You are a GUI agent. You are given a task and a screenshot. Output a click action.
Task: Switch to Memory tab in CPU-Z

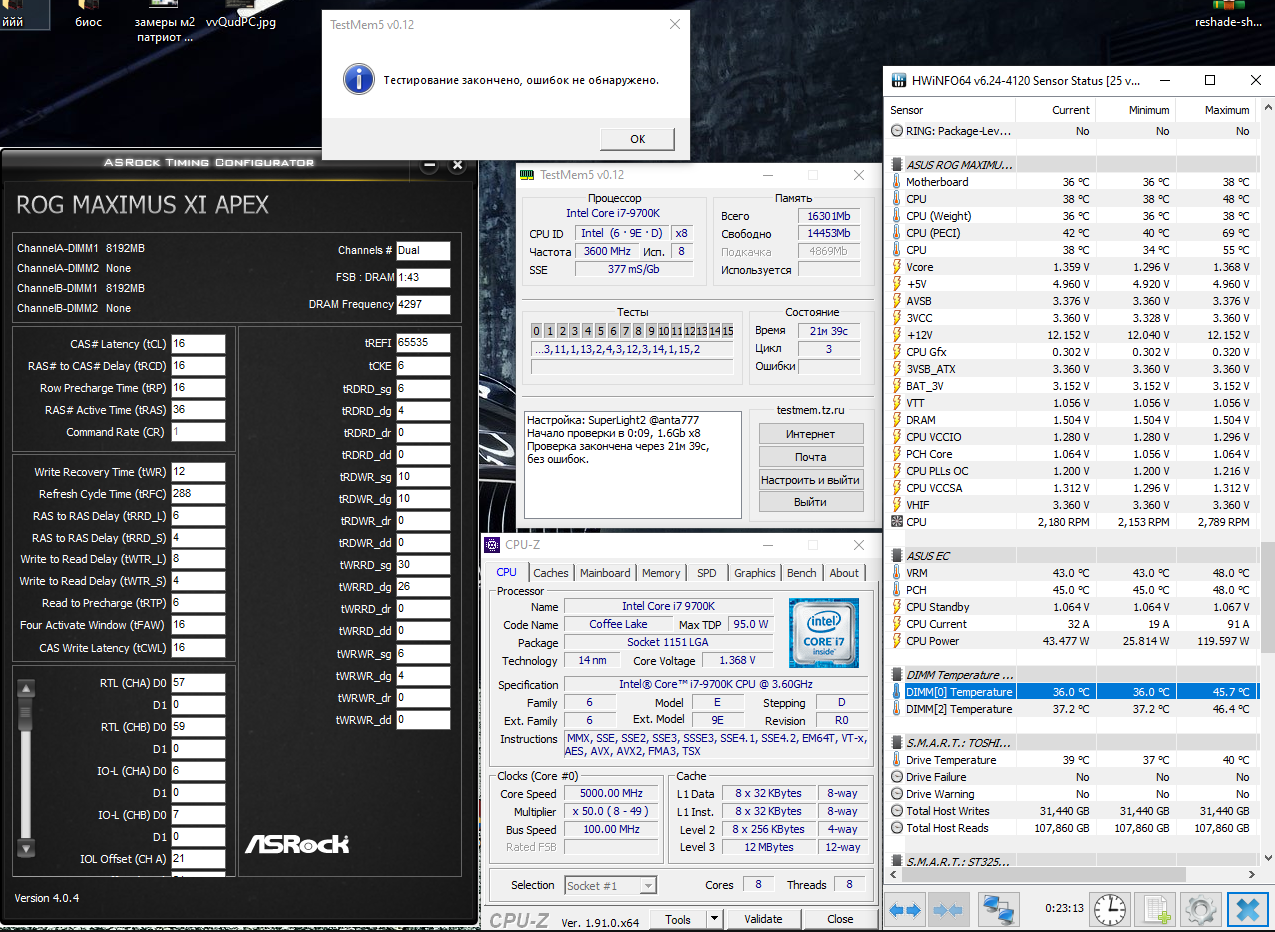click(x=661, y=573)
